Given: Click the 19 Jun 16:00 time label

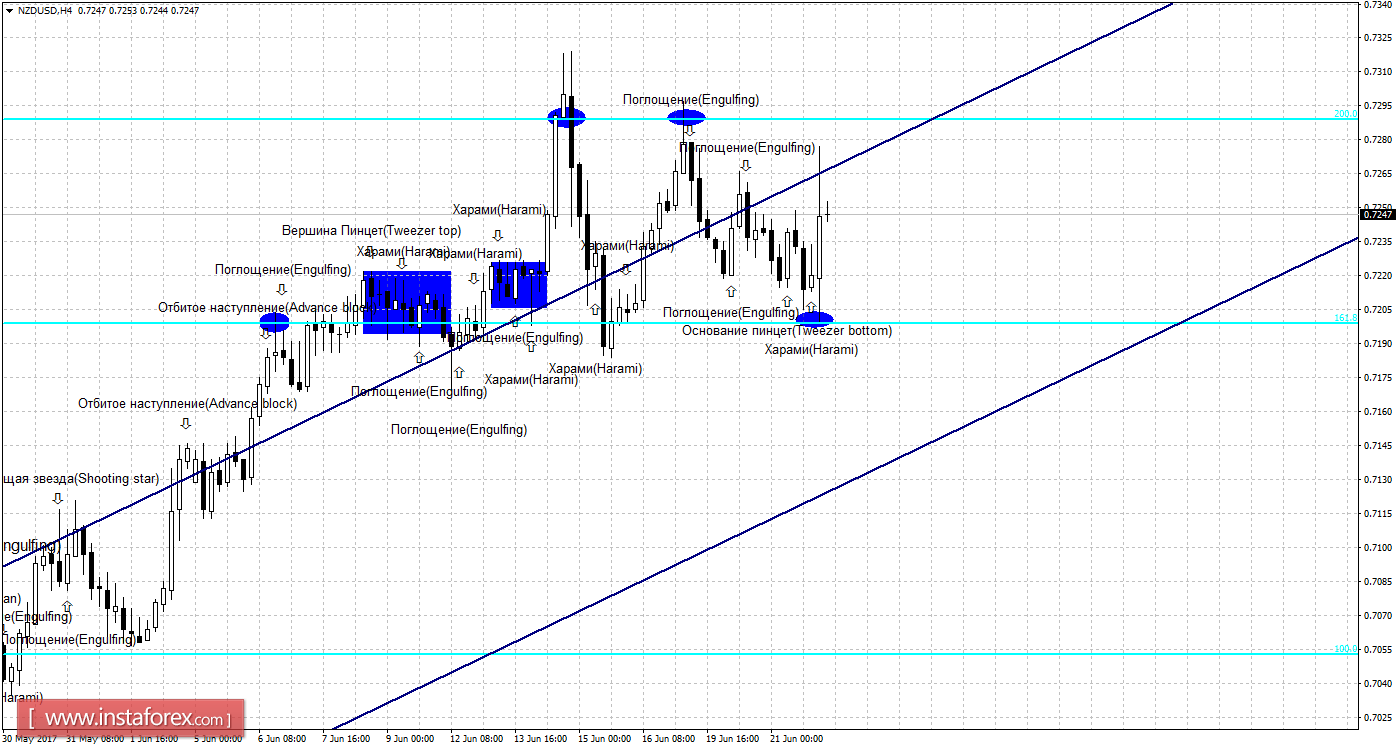Looking at the screenshot, I should click(x=733, y=740).
